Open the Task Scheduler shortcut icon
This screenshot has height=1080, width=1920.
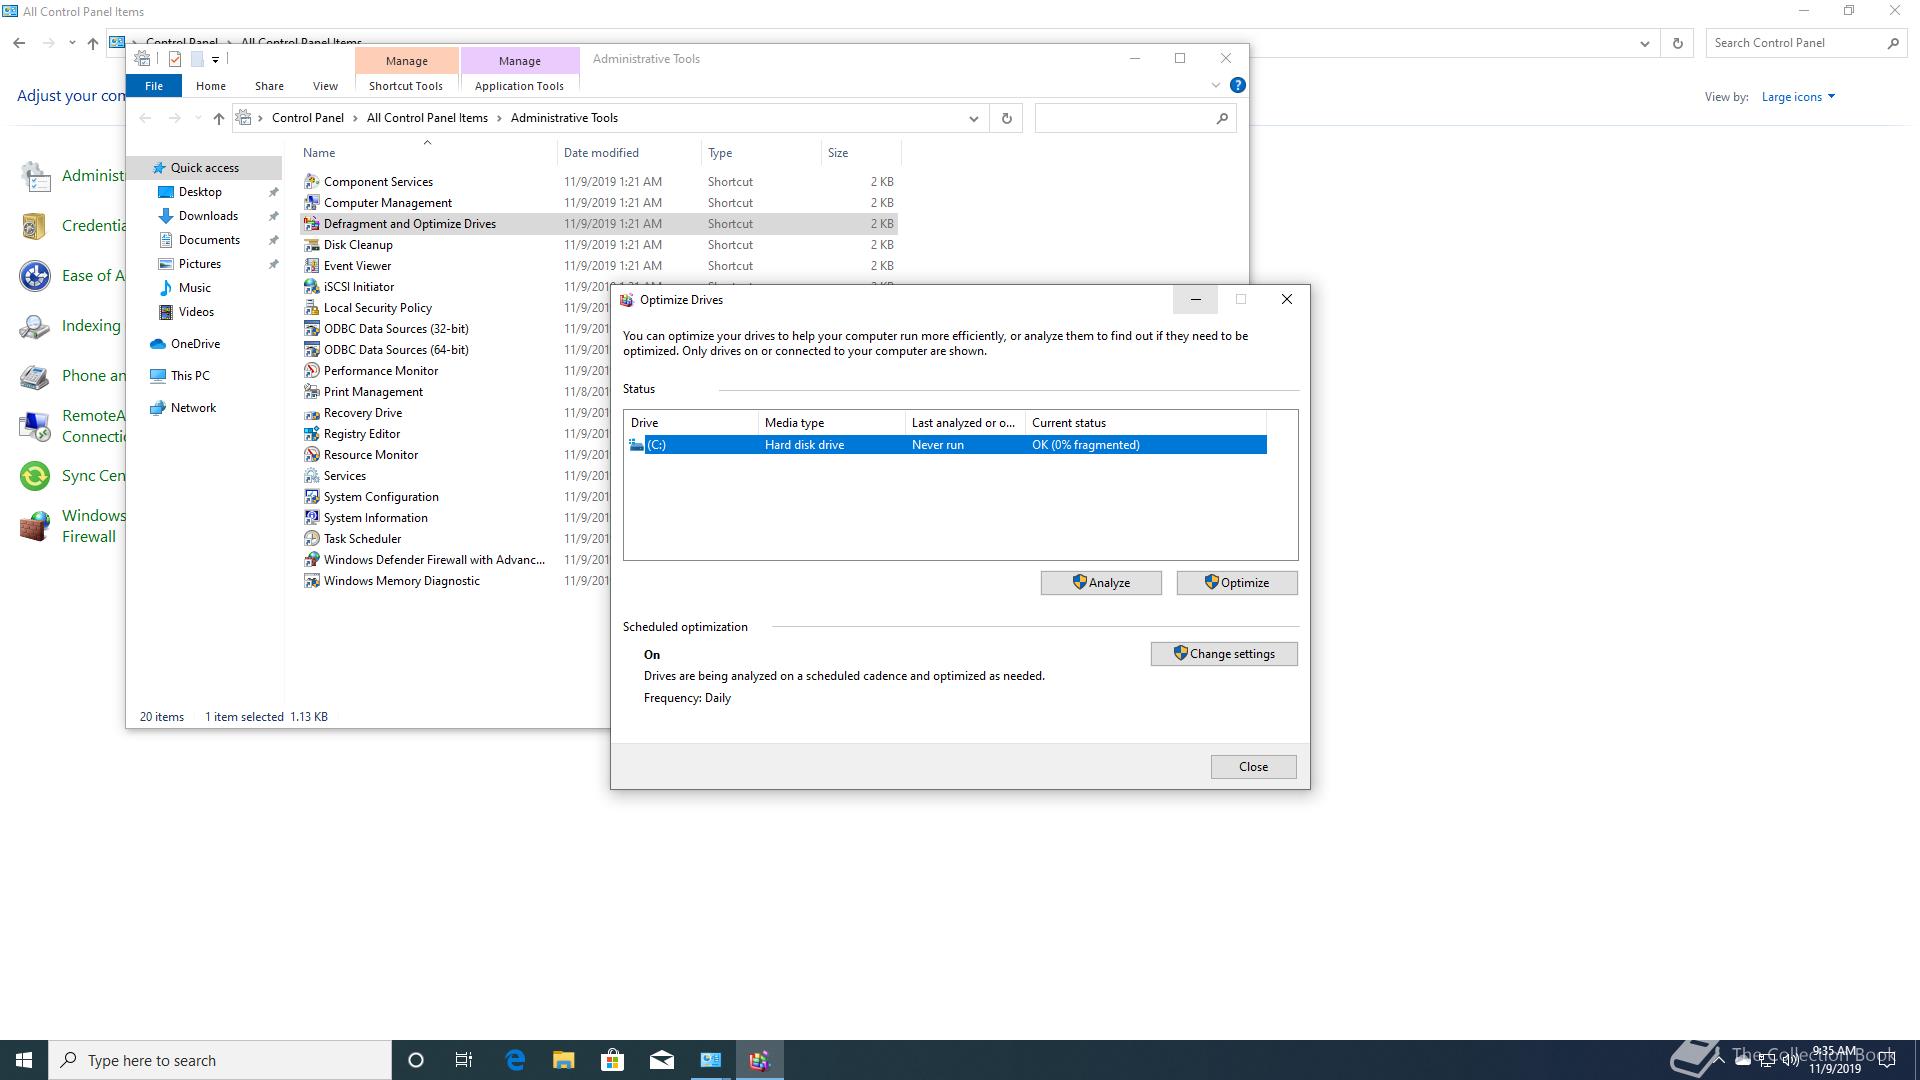[312, 539]
